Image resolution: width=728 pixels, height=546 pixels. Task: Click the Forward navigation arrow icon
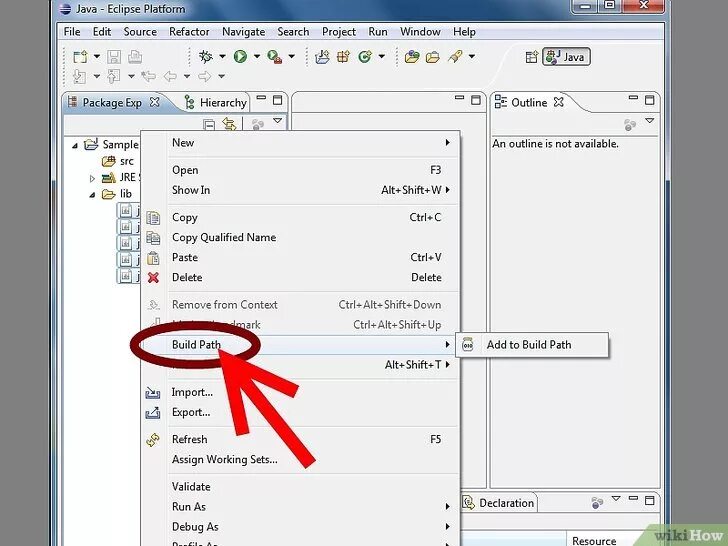205,76
